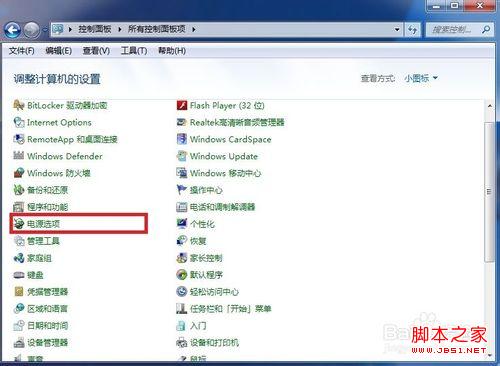Open the 轻松访问中心 link

click(x=214, y=292)
